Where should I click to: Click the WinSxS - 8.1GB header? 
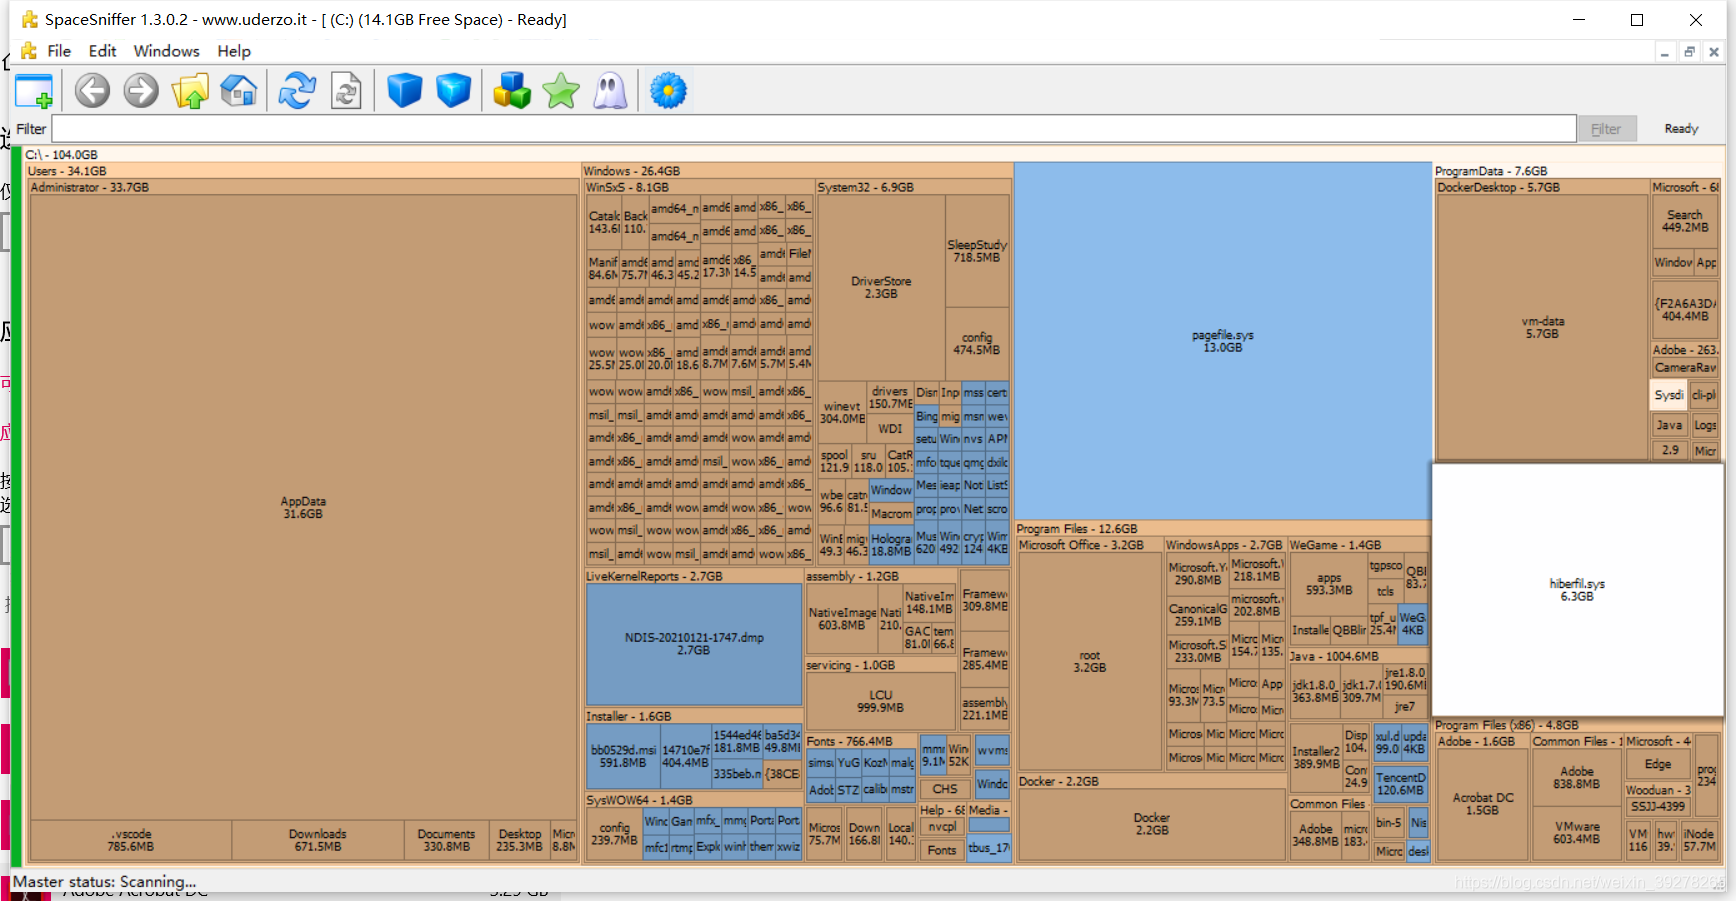628,187
